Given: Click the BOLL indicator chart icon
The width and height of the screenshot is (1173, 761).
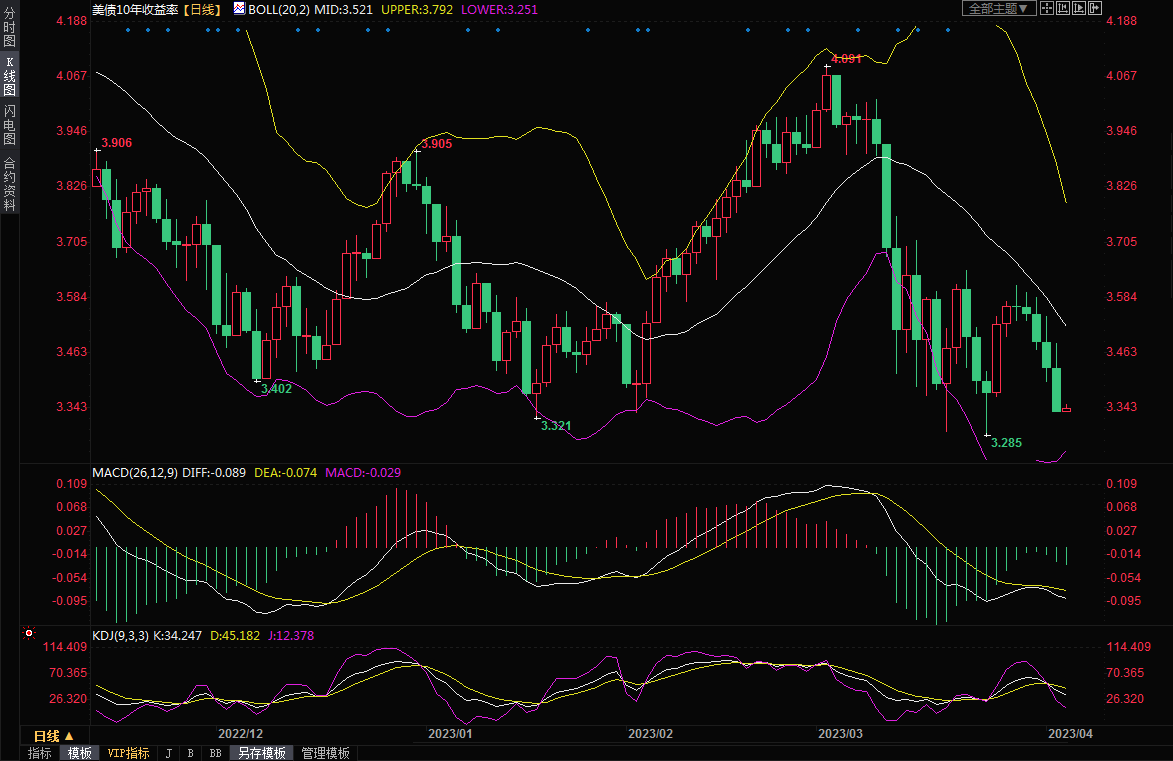Looking at the screenshot, I should point(239,8).
